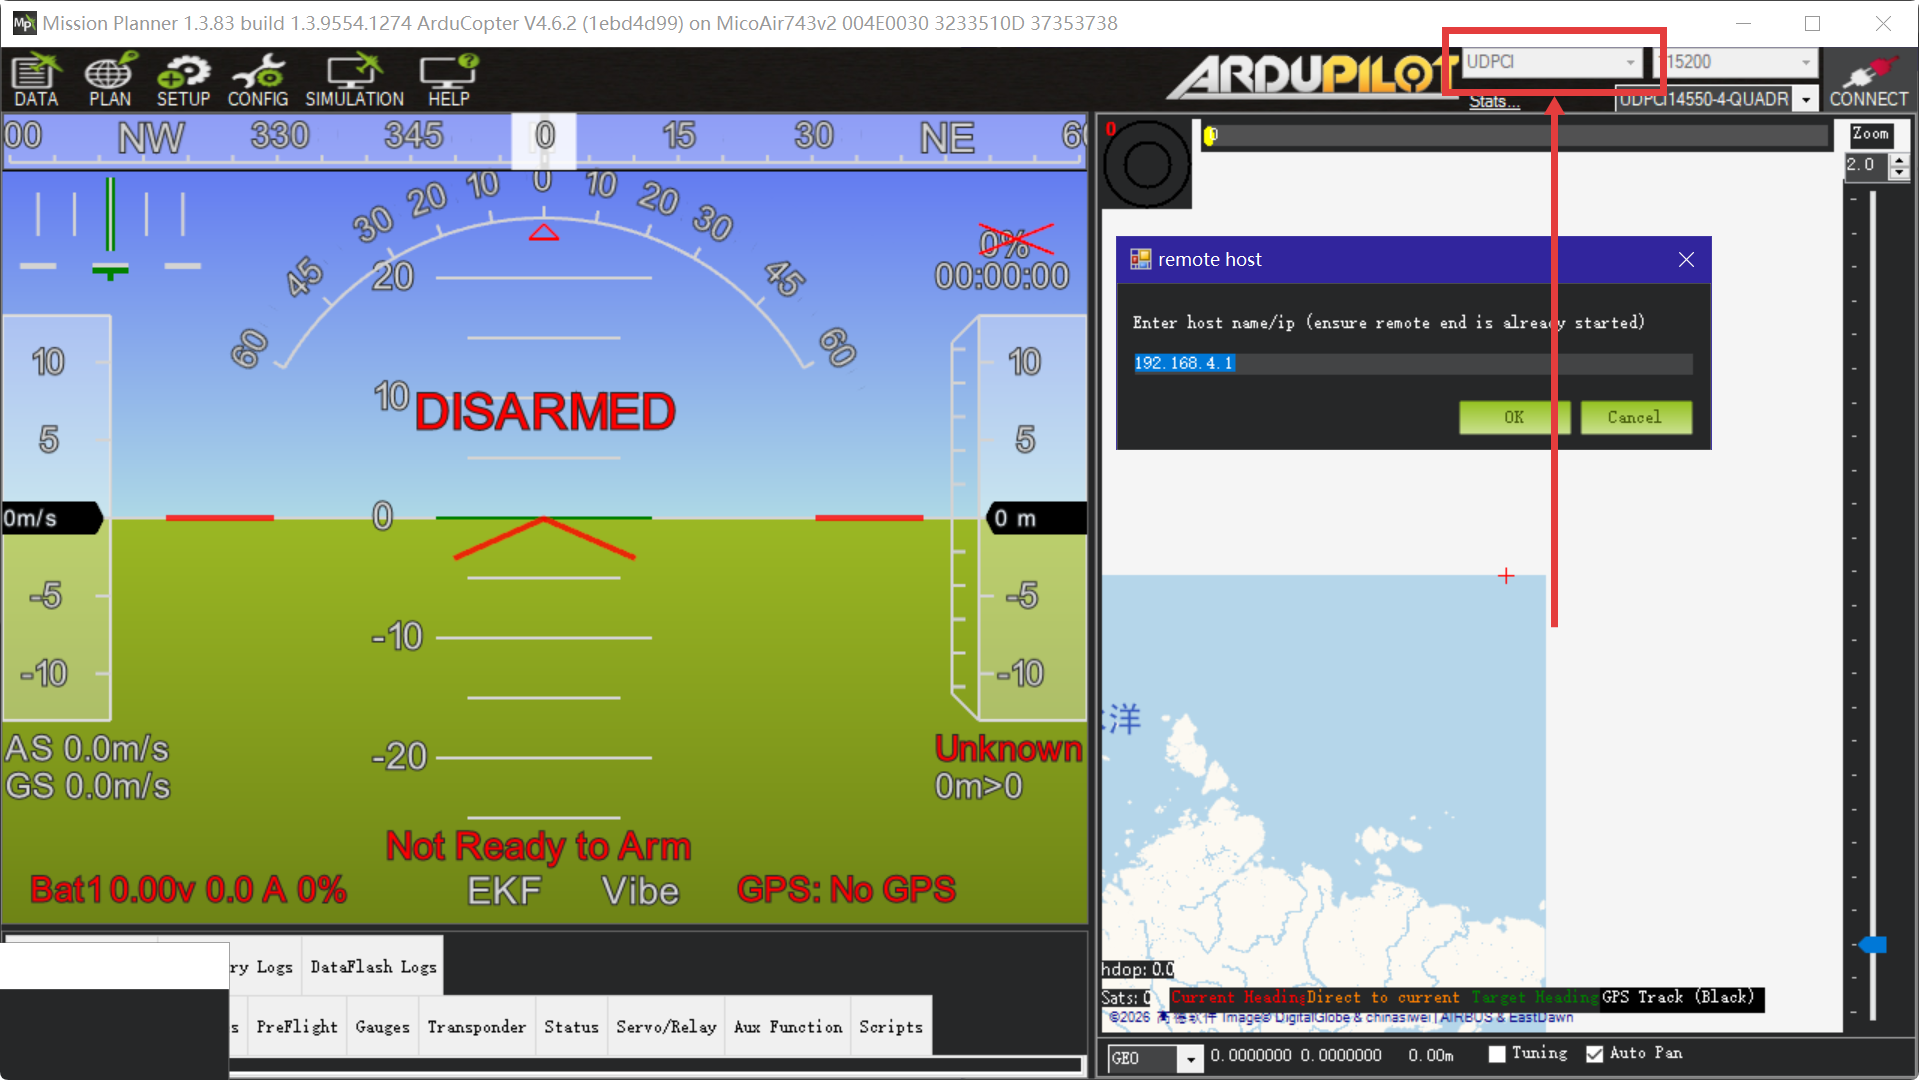Switch to the Aux Function tab

788,1027
